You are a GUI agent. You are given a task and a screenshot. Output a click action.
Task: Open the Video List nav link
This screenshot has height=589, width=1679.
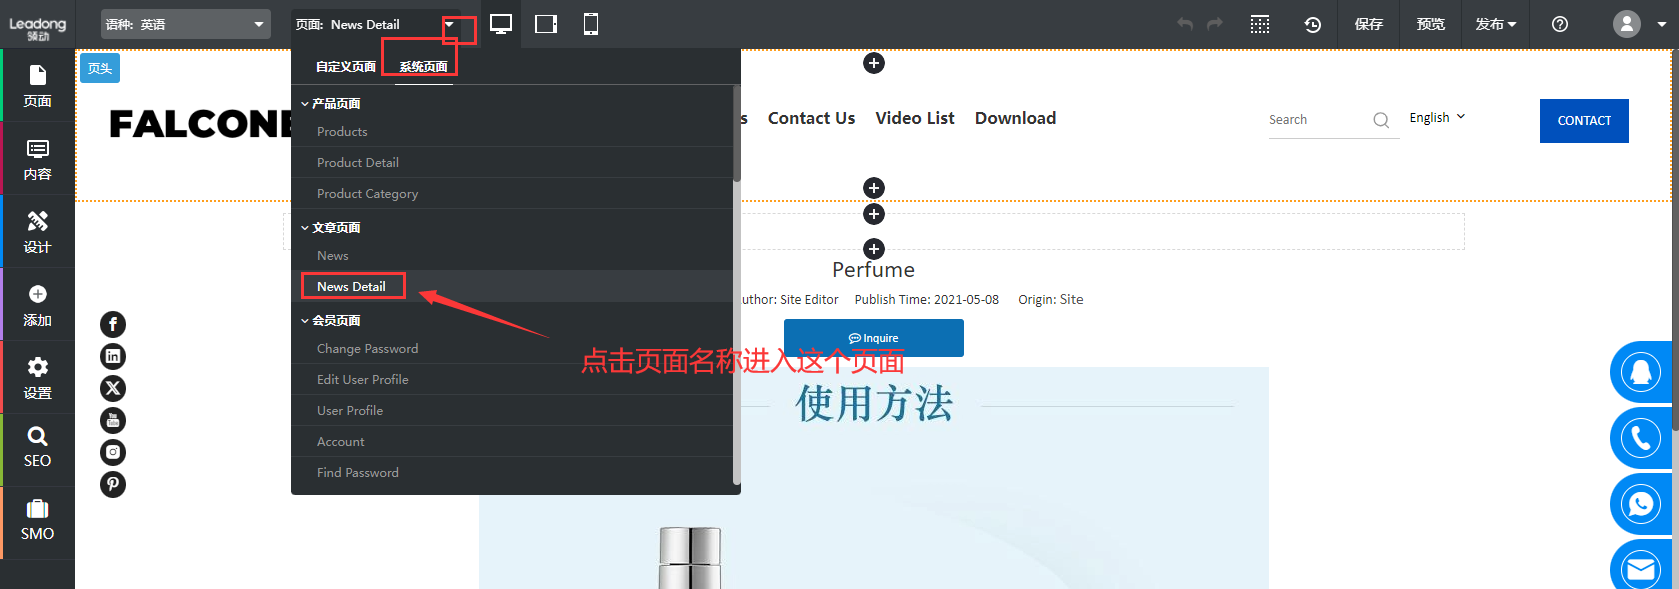point(915,118)
